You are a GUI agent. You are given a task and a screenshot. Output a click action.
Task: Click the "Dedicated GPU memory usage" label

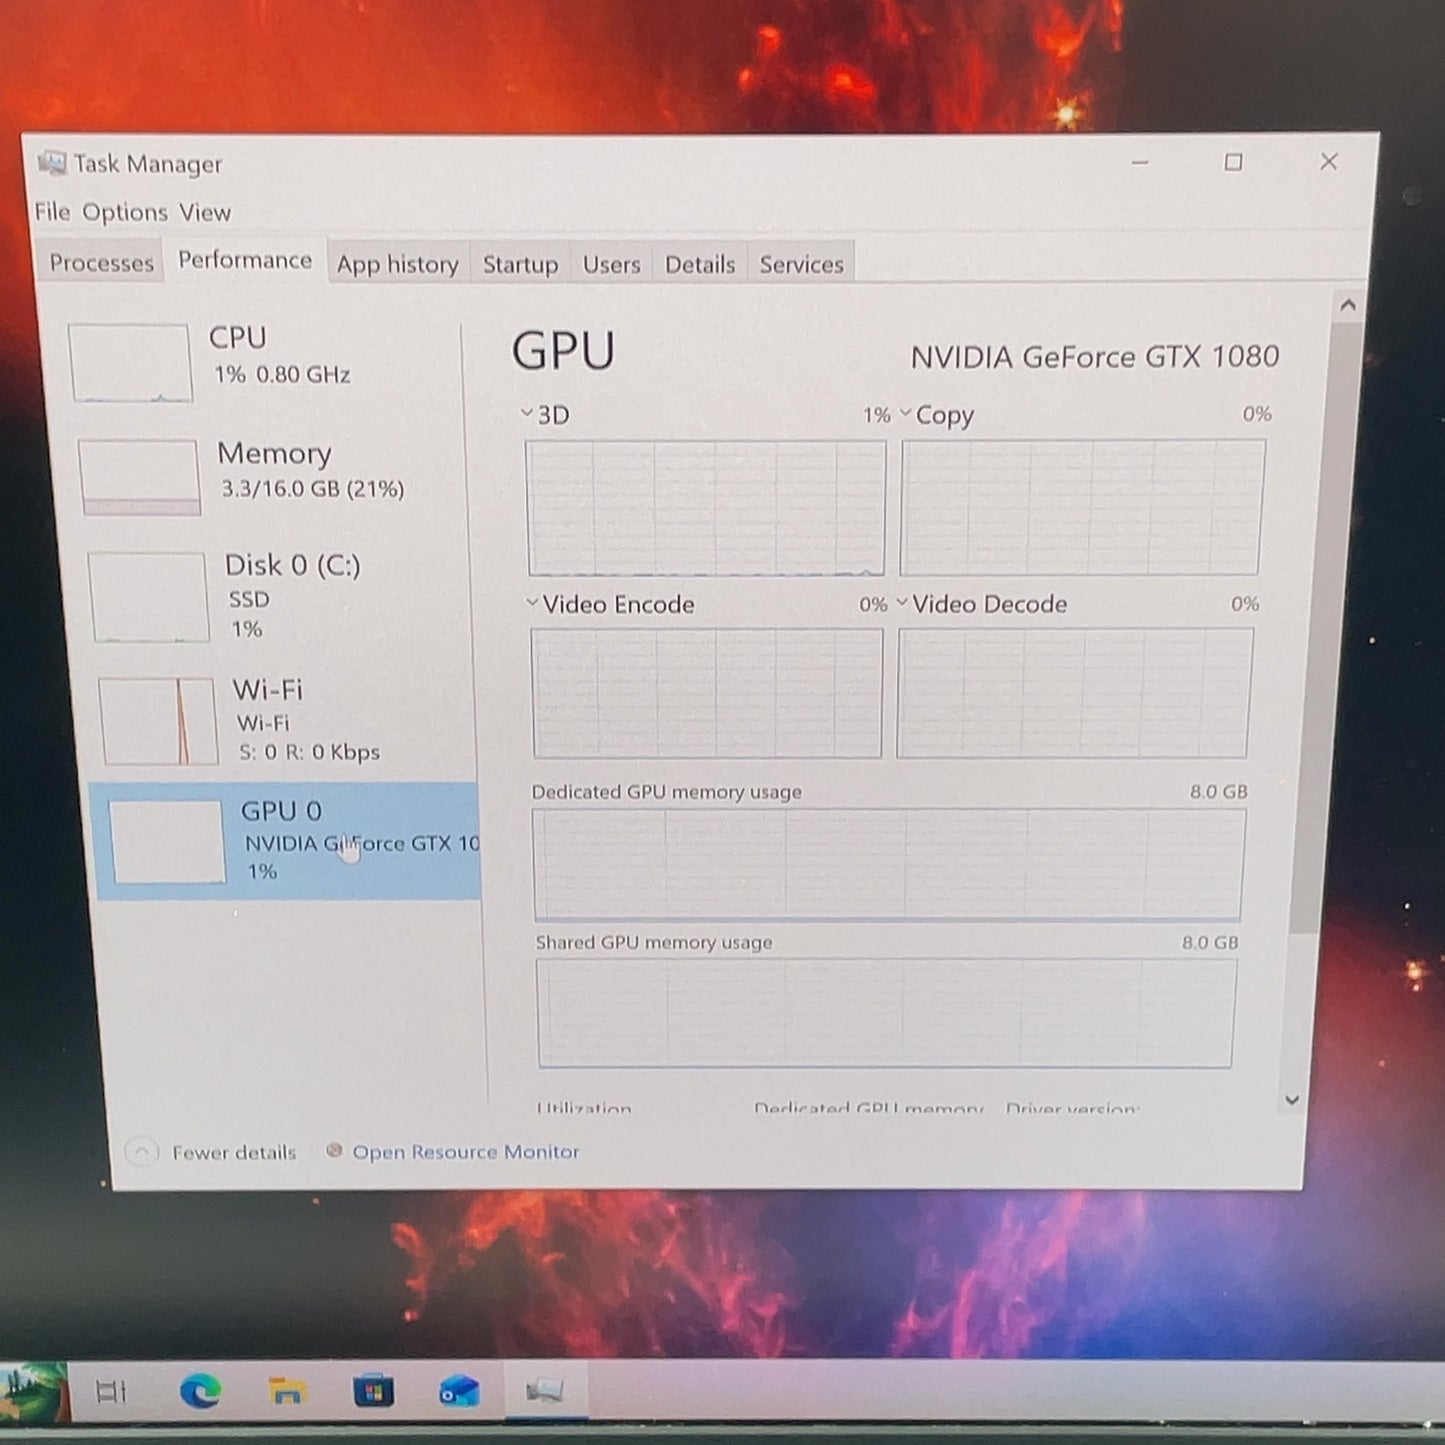pos(667,792)
